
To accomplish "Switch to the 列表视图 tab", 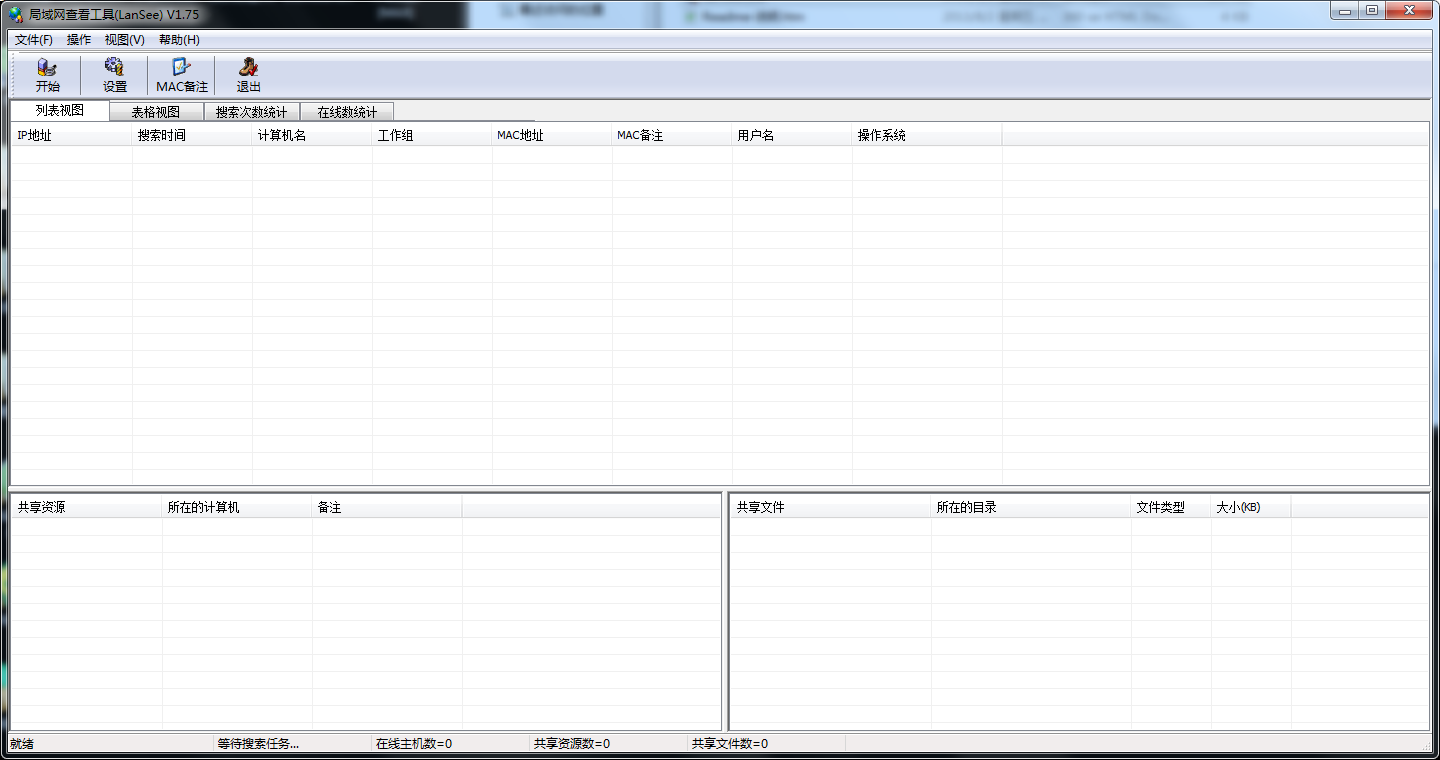I will 60,111.
